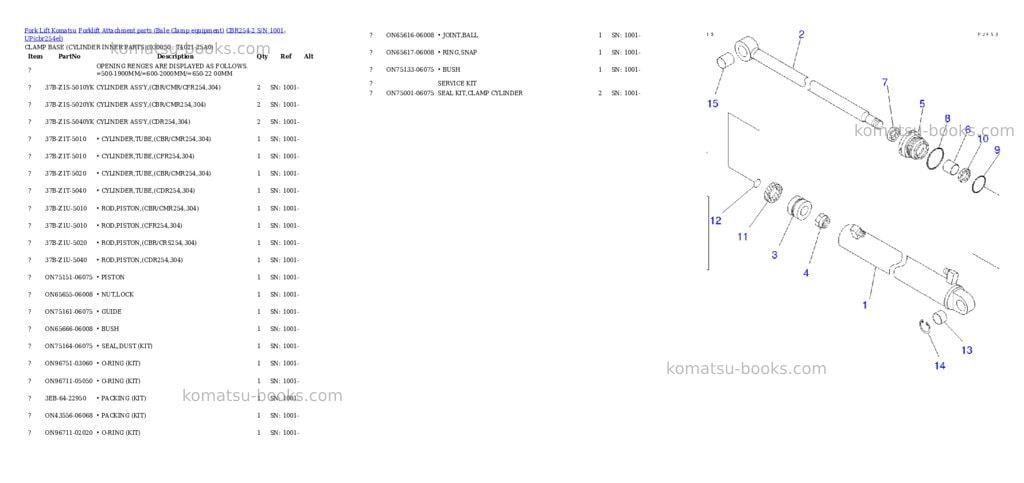
Task: Click diagram callout number 11
Action: click(743, 237)
